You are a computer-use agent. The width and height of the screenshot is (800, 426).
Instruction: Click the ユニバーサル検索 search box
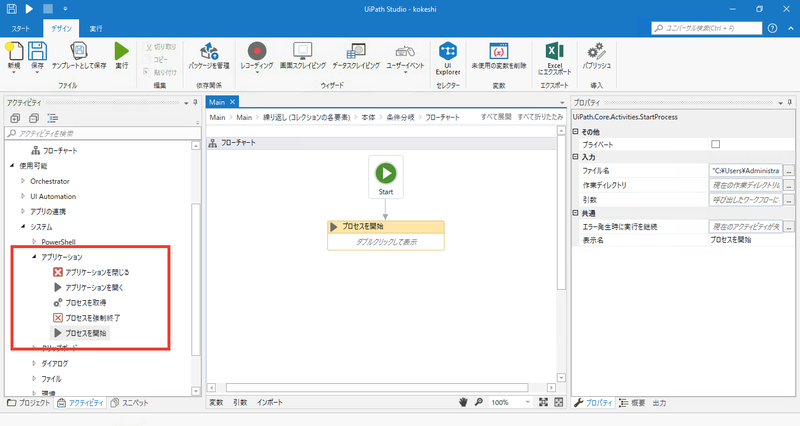coord(707,28)
